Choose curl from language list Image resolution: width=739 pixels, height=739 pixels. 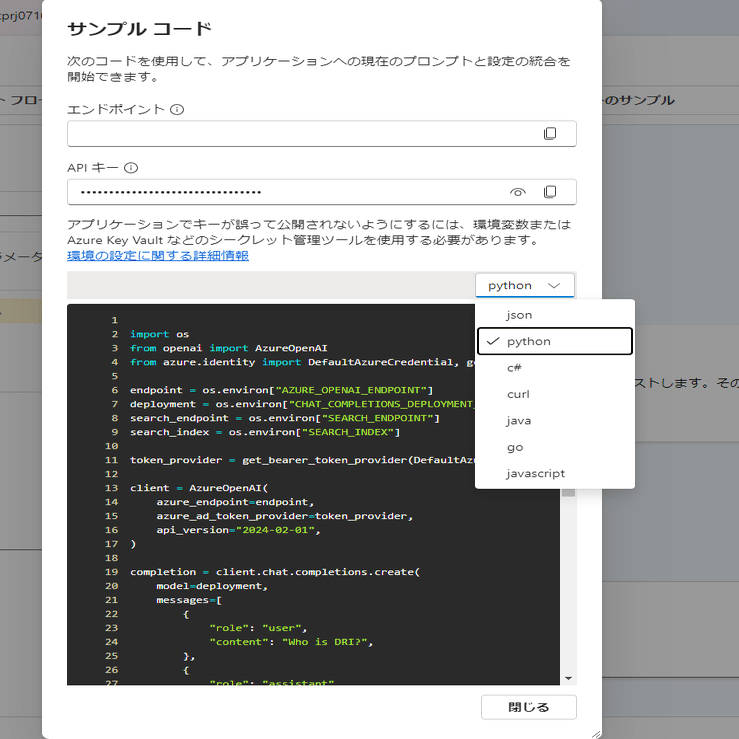point(555,394)
